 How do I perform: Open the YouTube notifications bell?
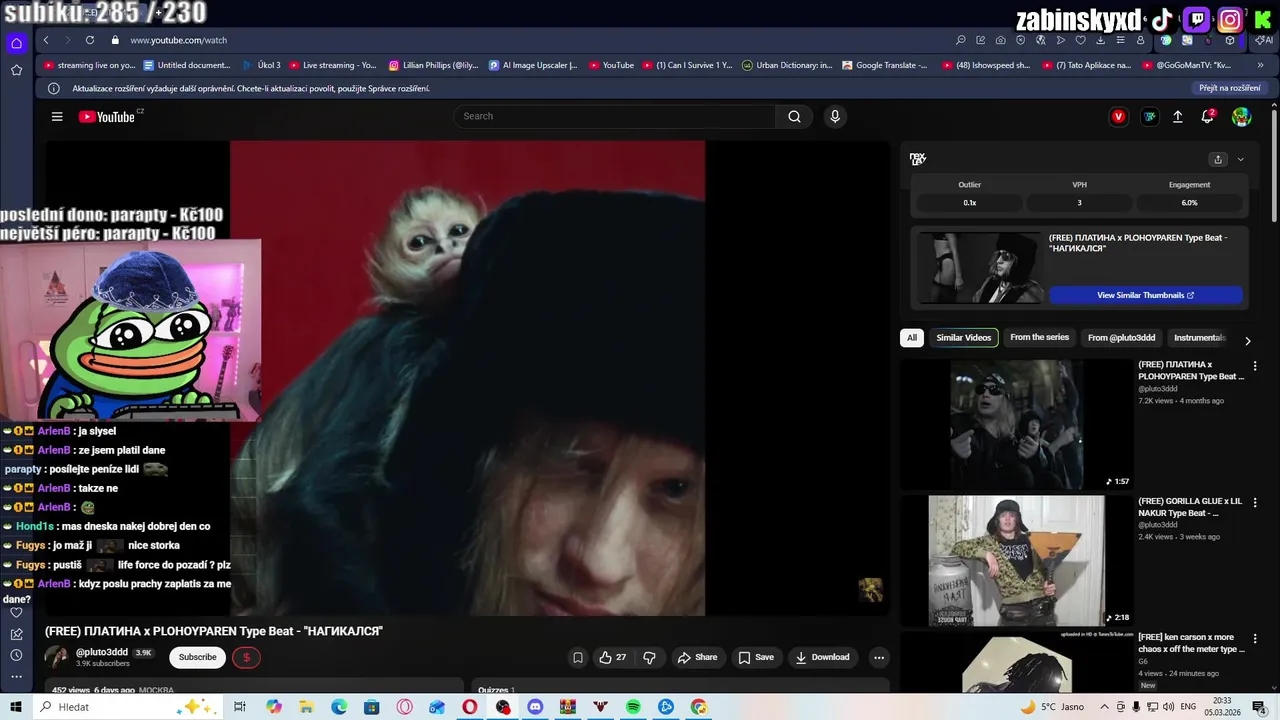[1208, 116]
